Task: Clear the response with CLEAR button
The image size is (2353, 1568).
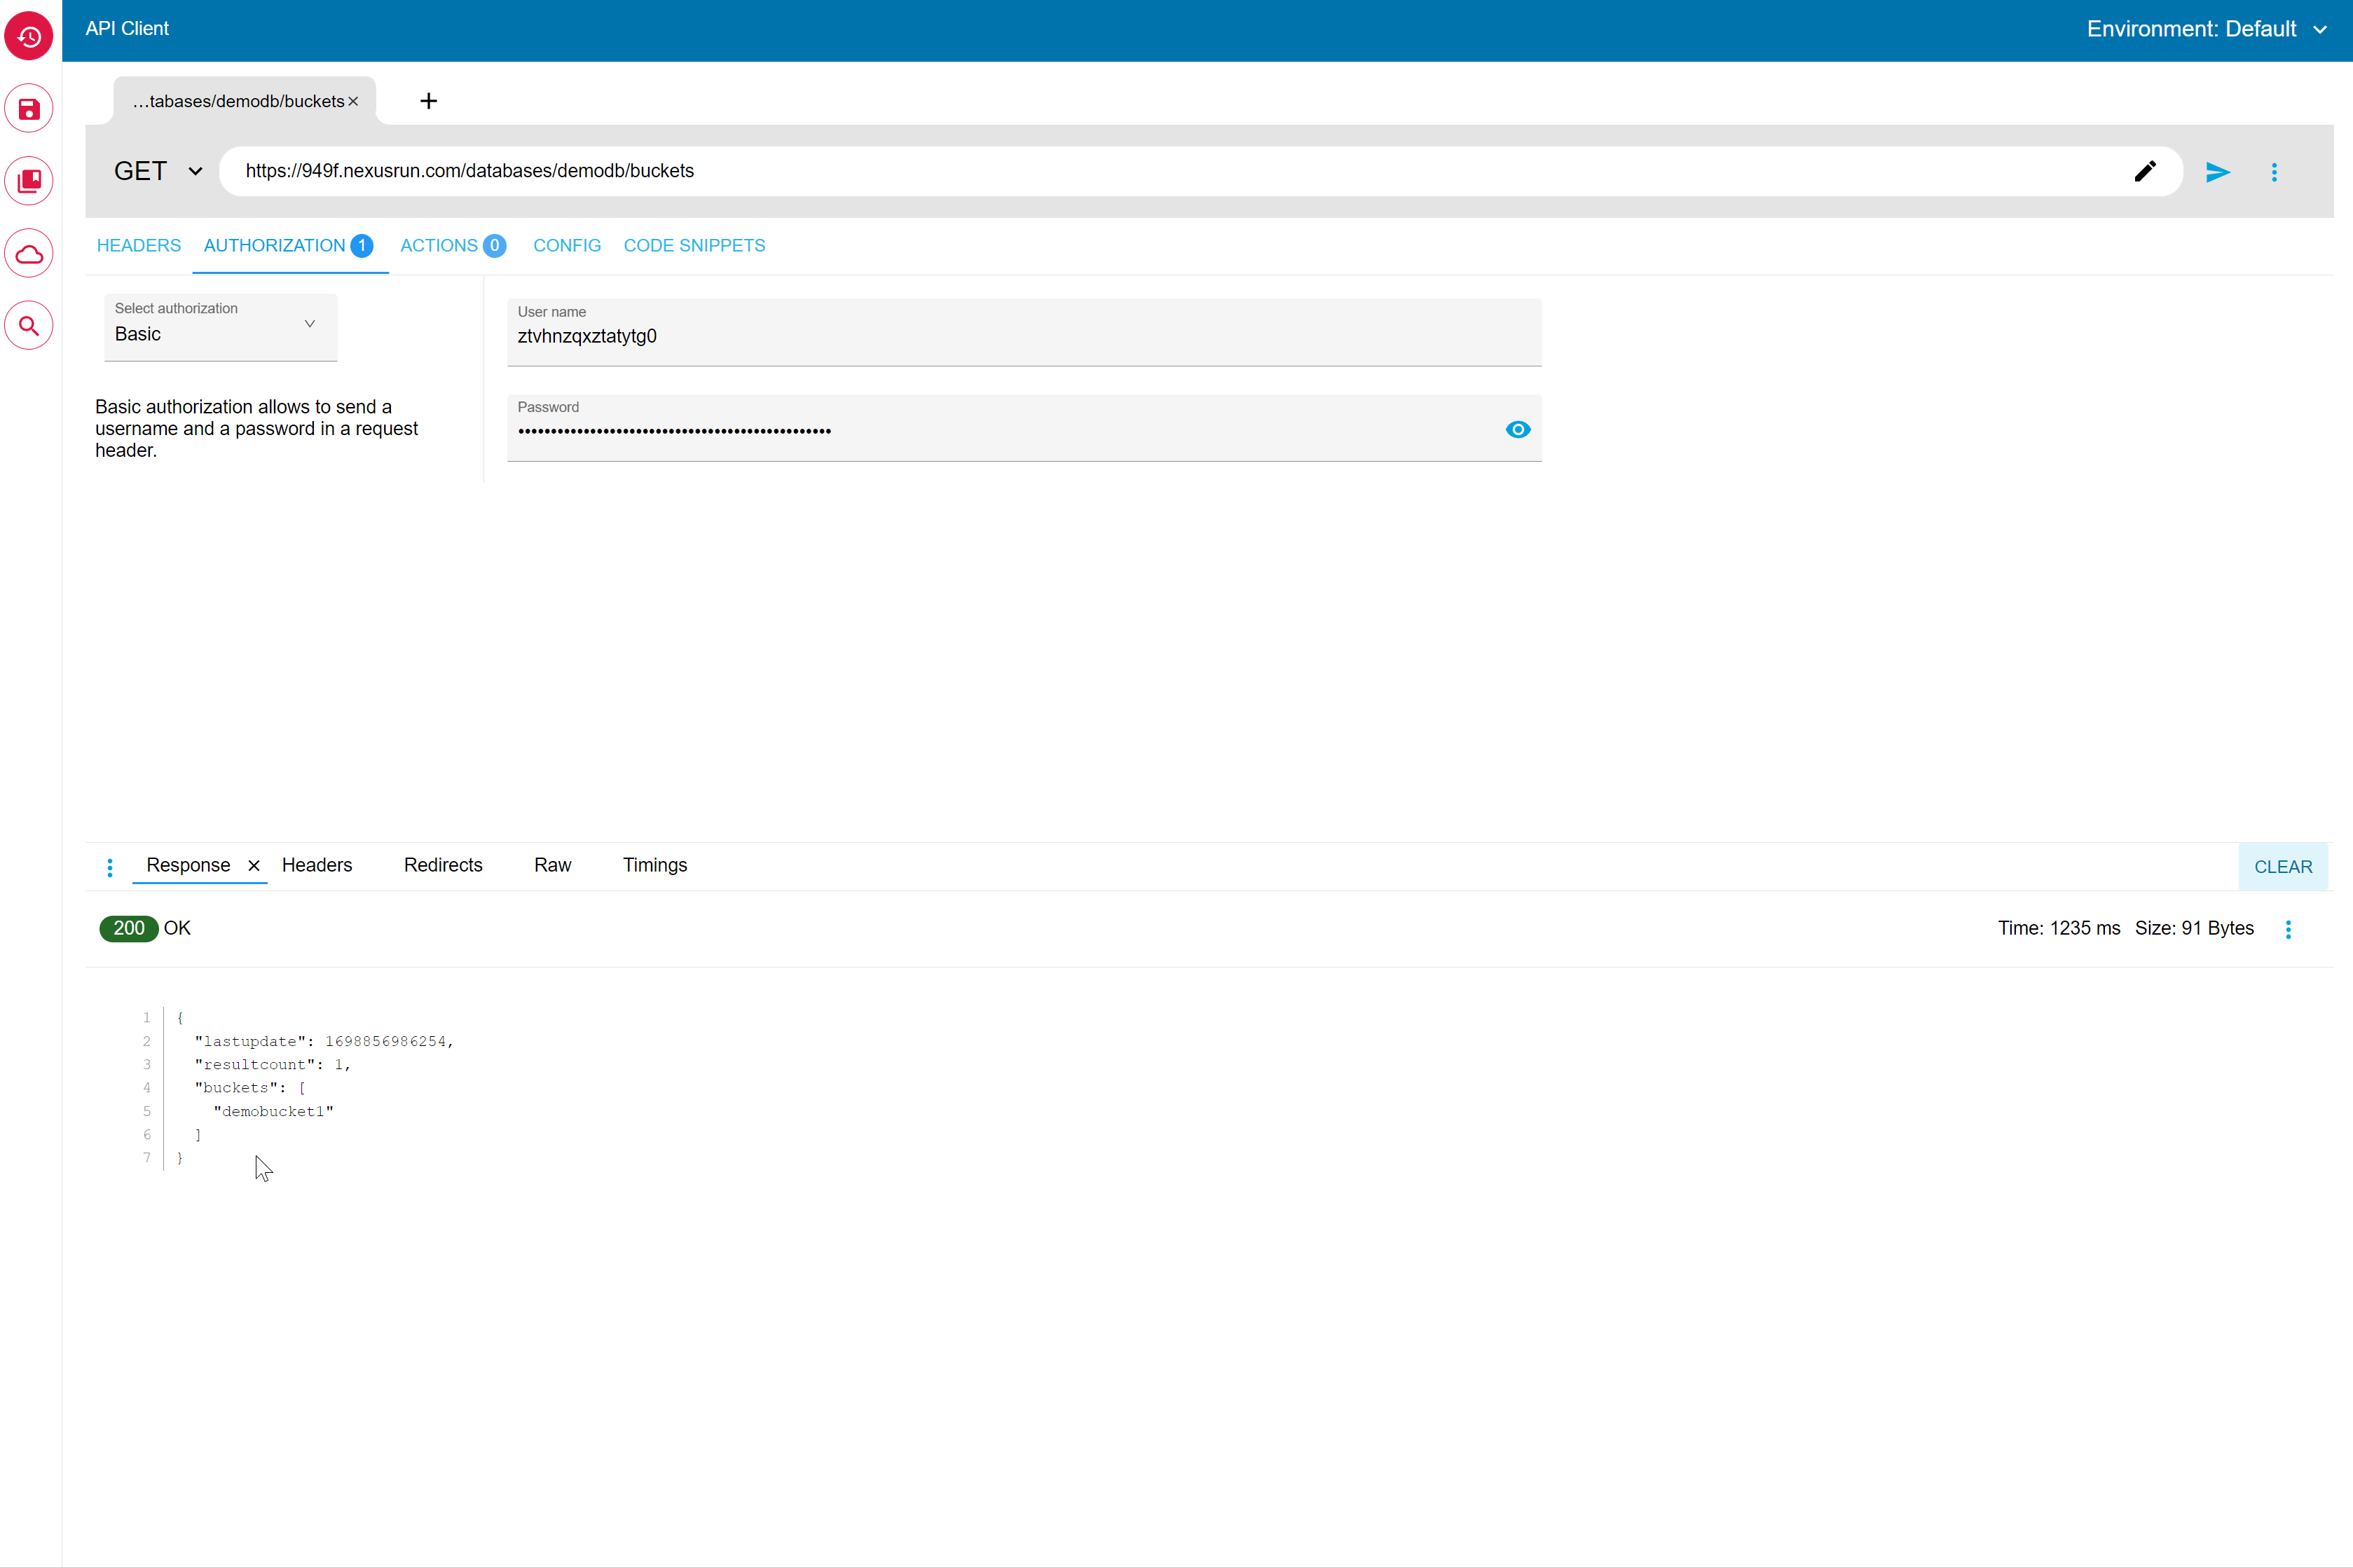Action: 2282,867
